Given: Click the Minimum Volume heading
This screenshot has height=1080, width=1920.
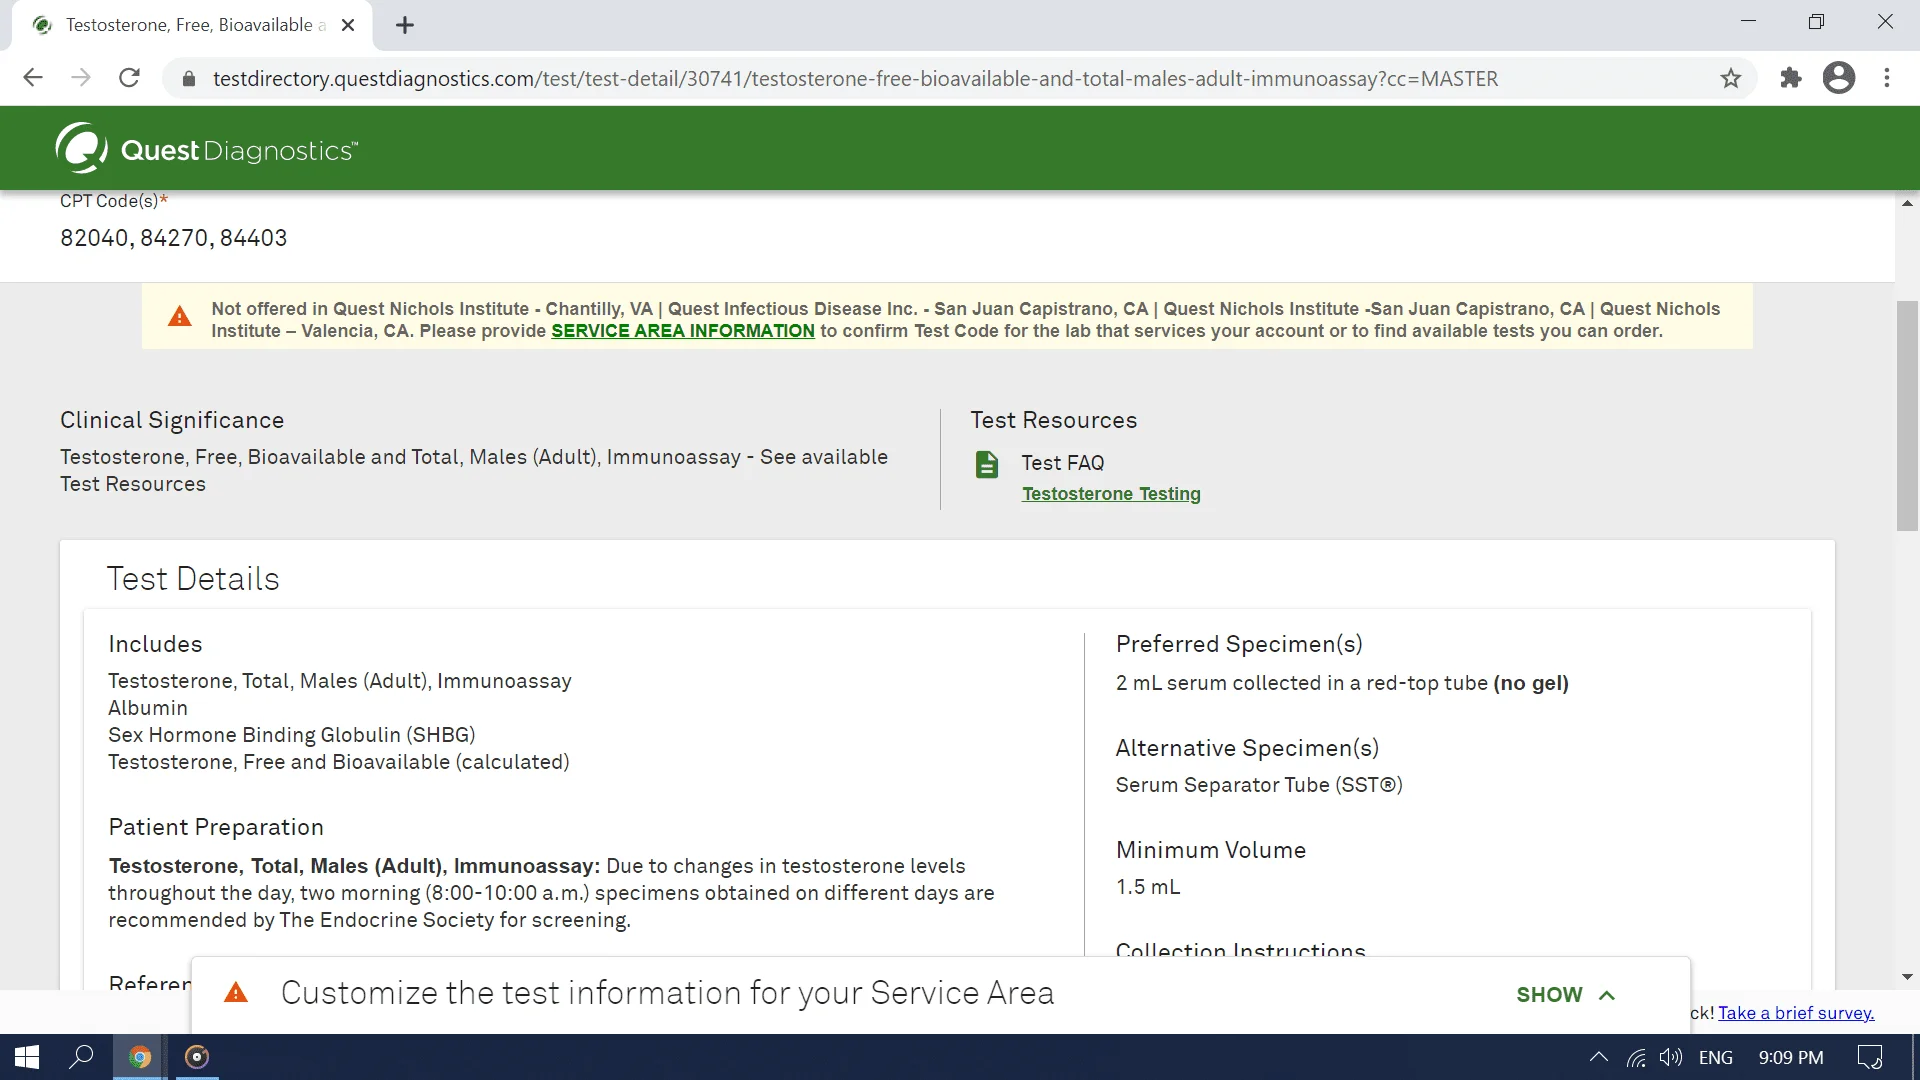Looking at the screenshot, I should (1211, 850).
